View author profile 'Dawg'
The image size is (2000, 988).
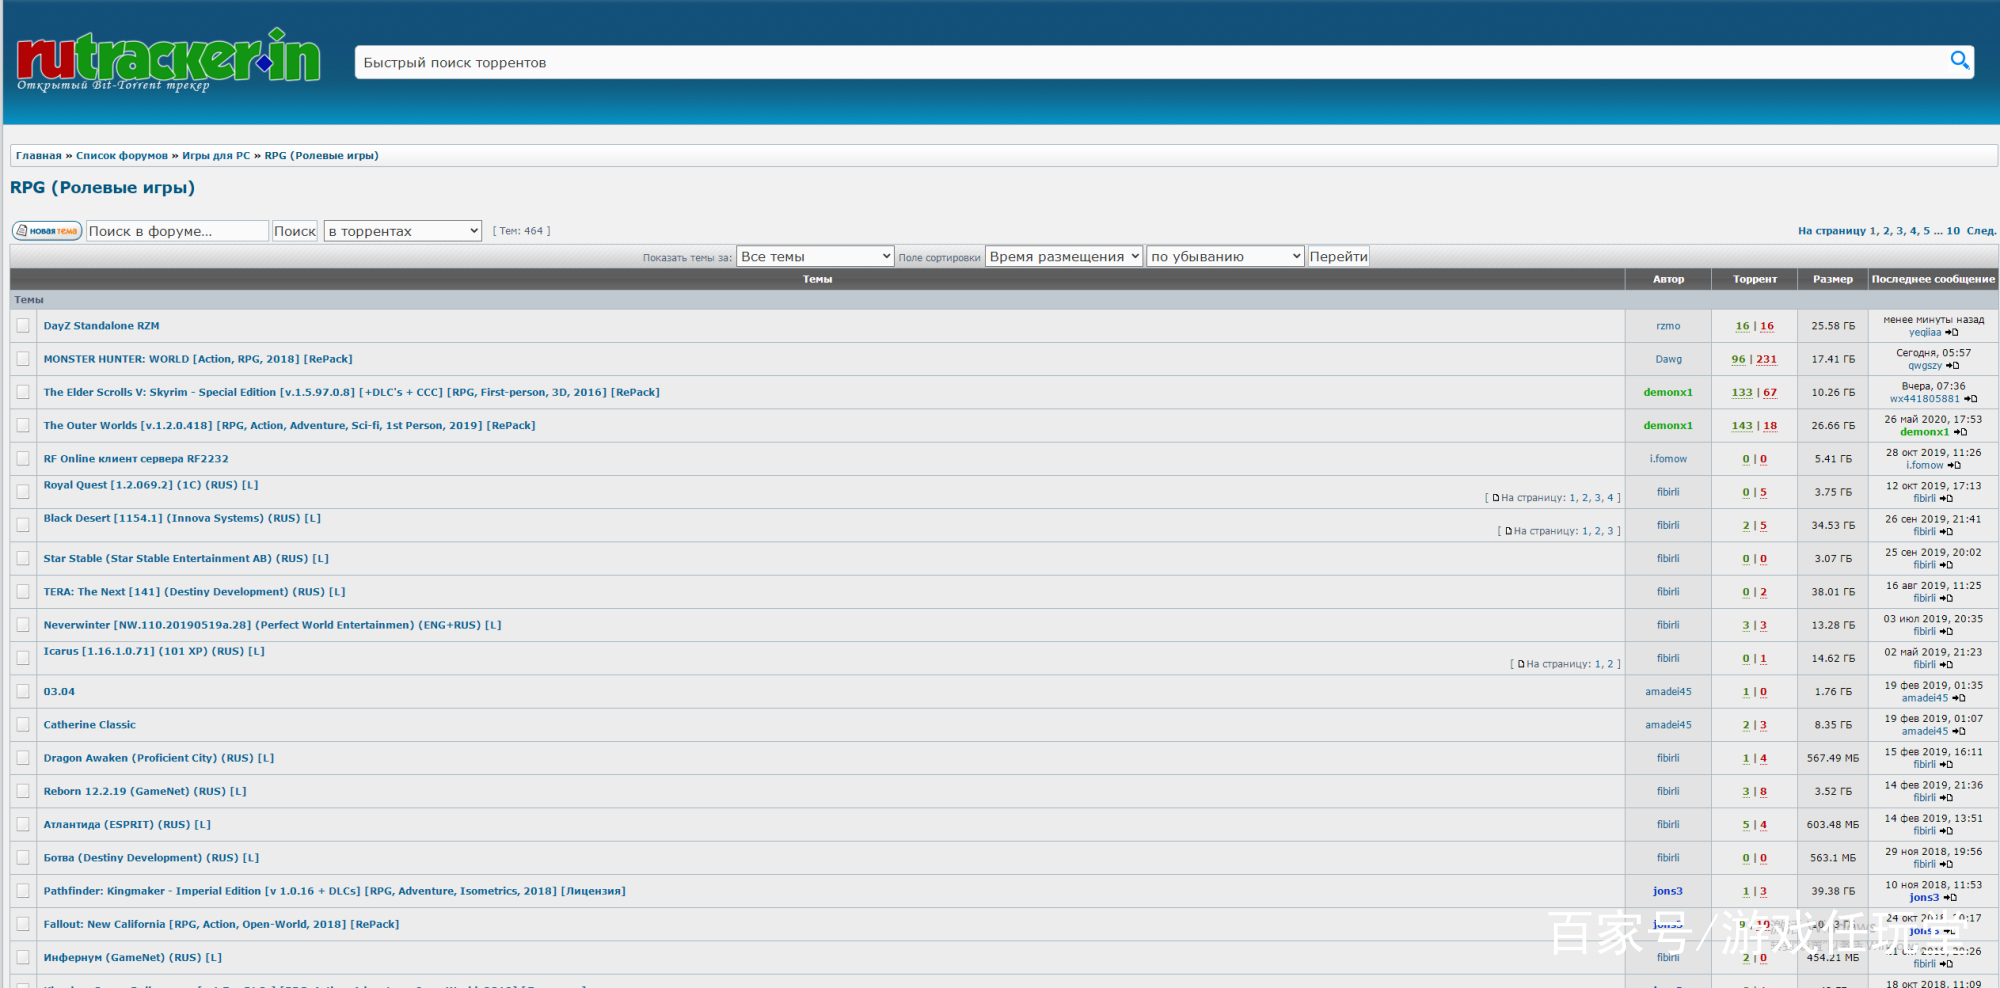pyautogui.click(x=1668, y=359)
